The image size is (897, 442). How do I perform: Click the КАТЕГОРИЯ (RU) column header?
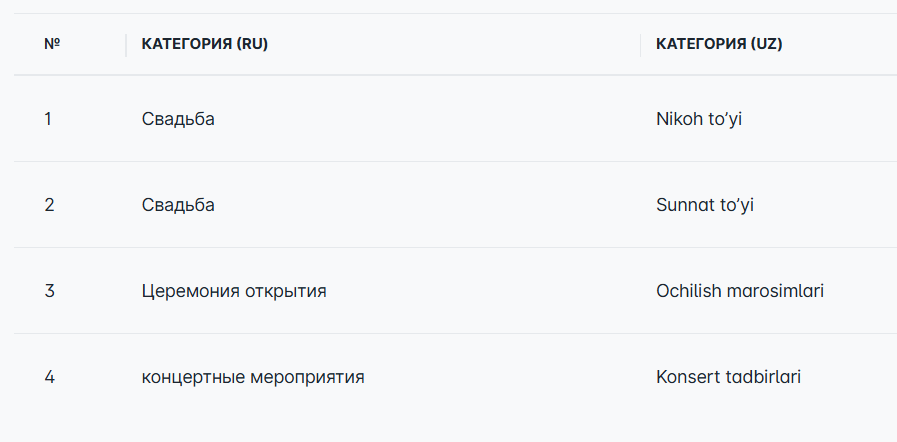205,44
